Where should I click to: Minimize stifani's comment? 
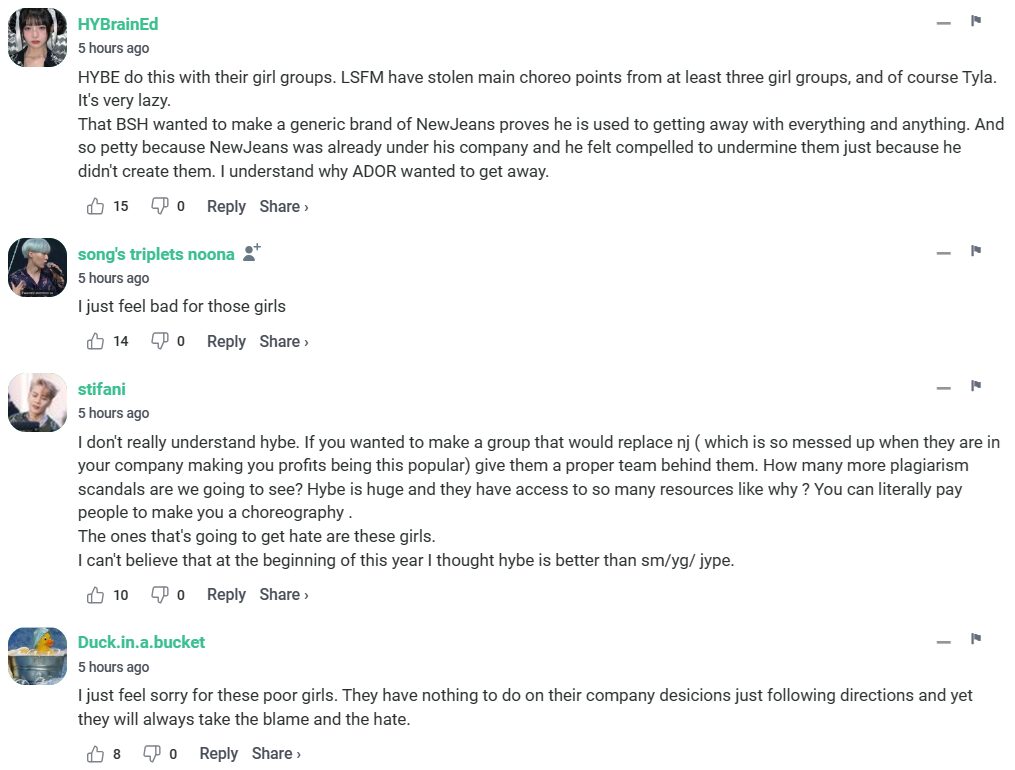(943, 388)
